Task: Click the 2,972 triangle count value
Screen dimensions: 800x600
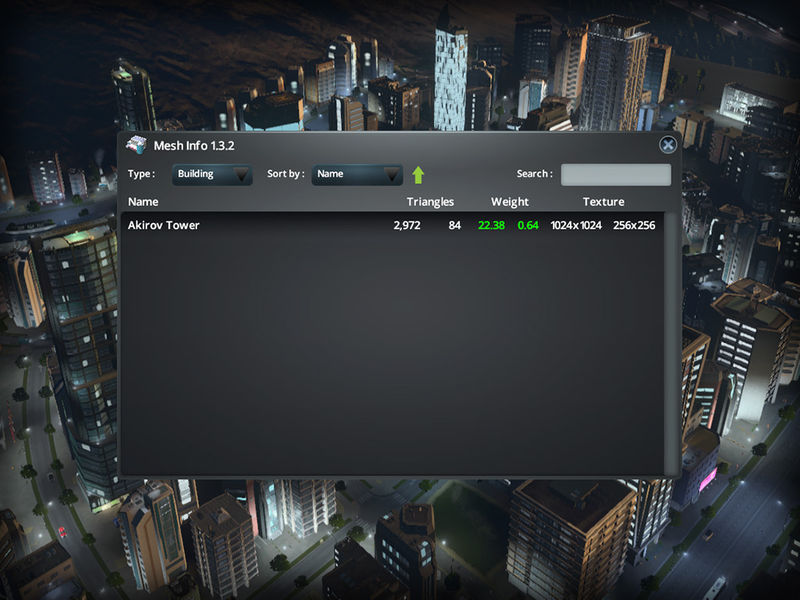Action: pos(407,226)
